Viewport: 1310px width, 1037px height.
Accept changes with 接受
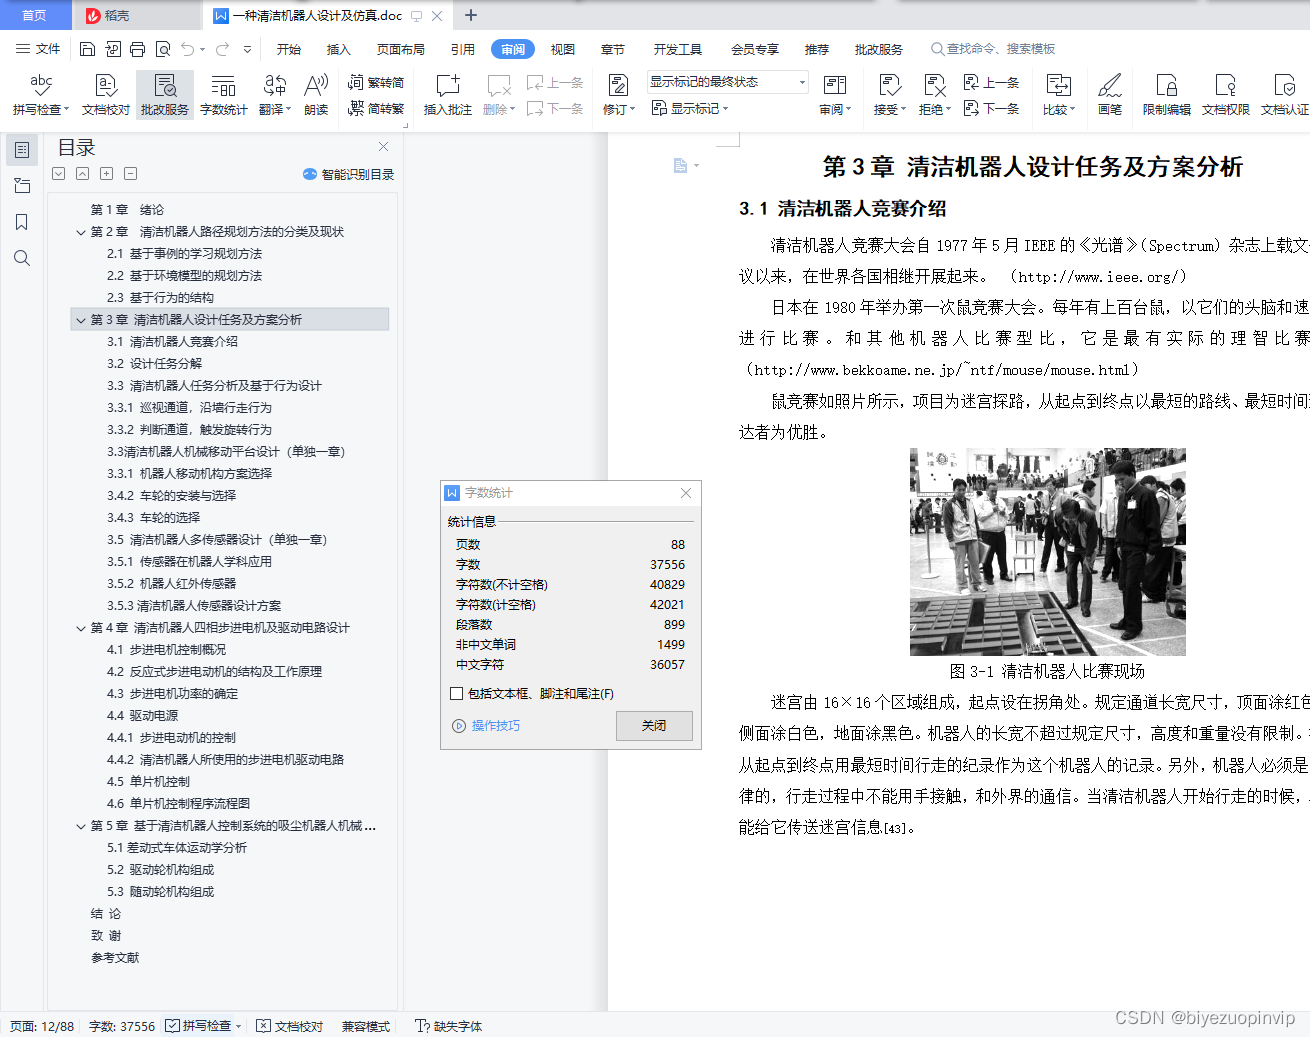(x=889, y=95)
